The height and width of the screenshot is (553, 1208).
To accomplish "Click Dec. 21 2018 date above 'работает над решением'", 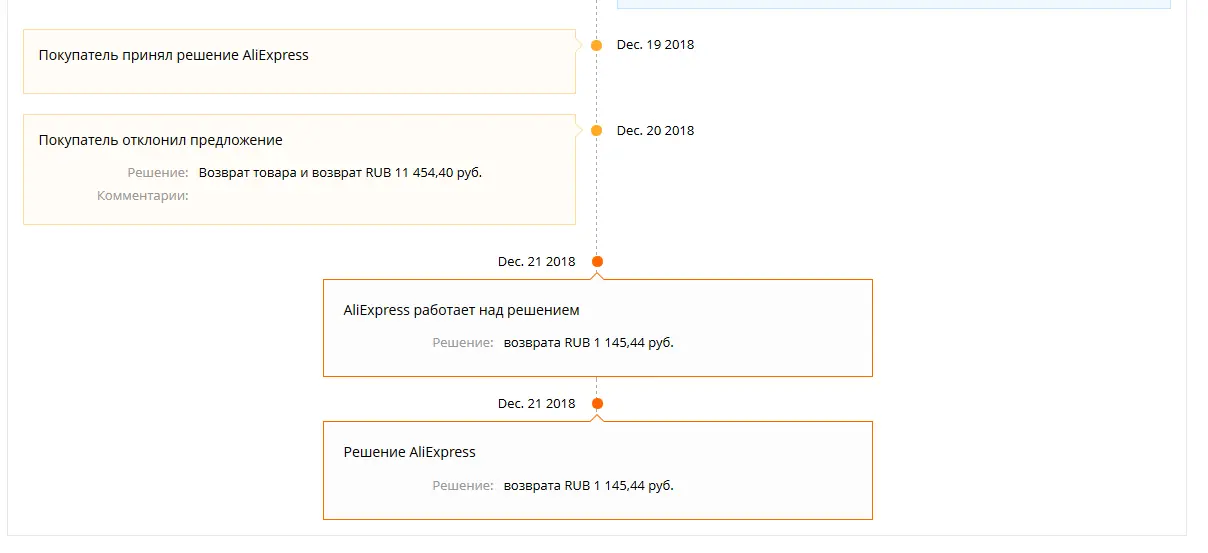I will tap(537, 262).
